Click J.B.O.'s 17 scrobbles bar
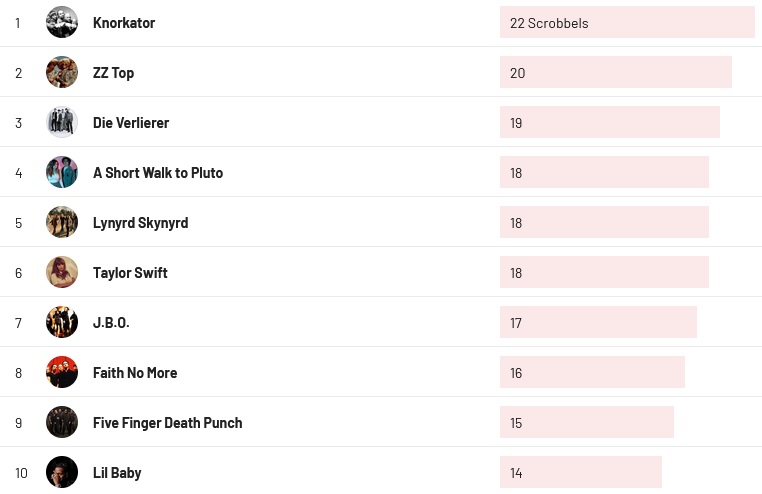 (598, 322)
